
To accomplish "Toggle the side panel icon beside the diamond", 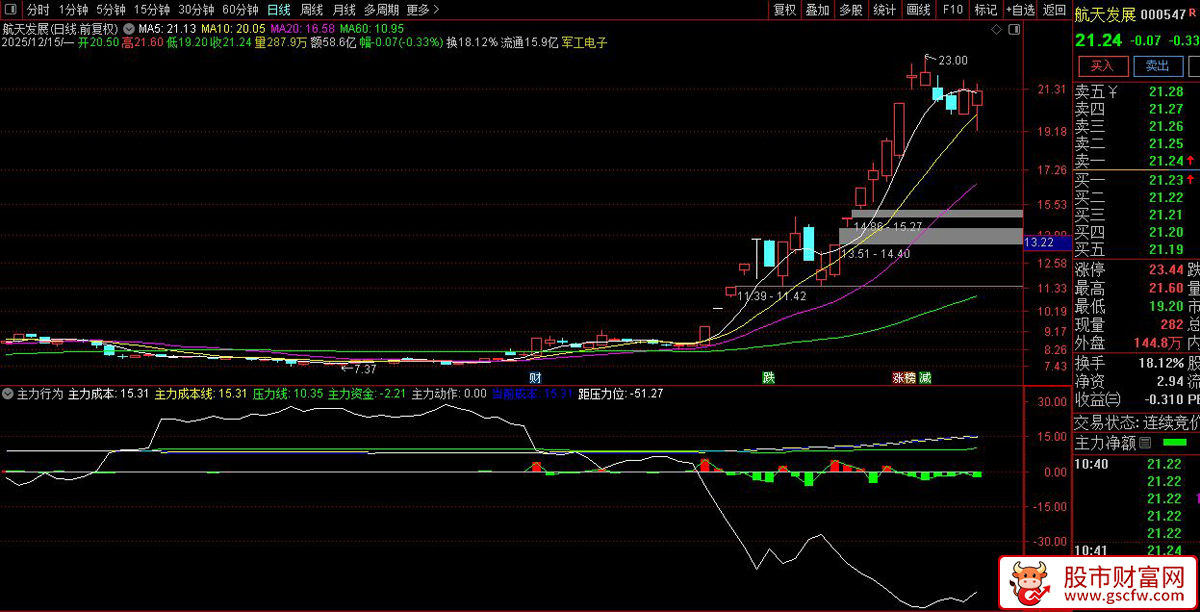I will coord(1014,31).
